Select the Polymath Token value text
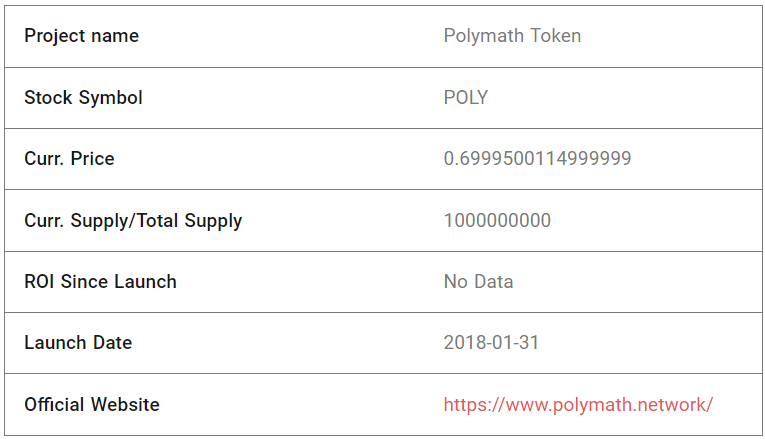Screen dimensions: 765x439 512,36
